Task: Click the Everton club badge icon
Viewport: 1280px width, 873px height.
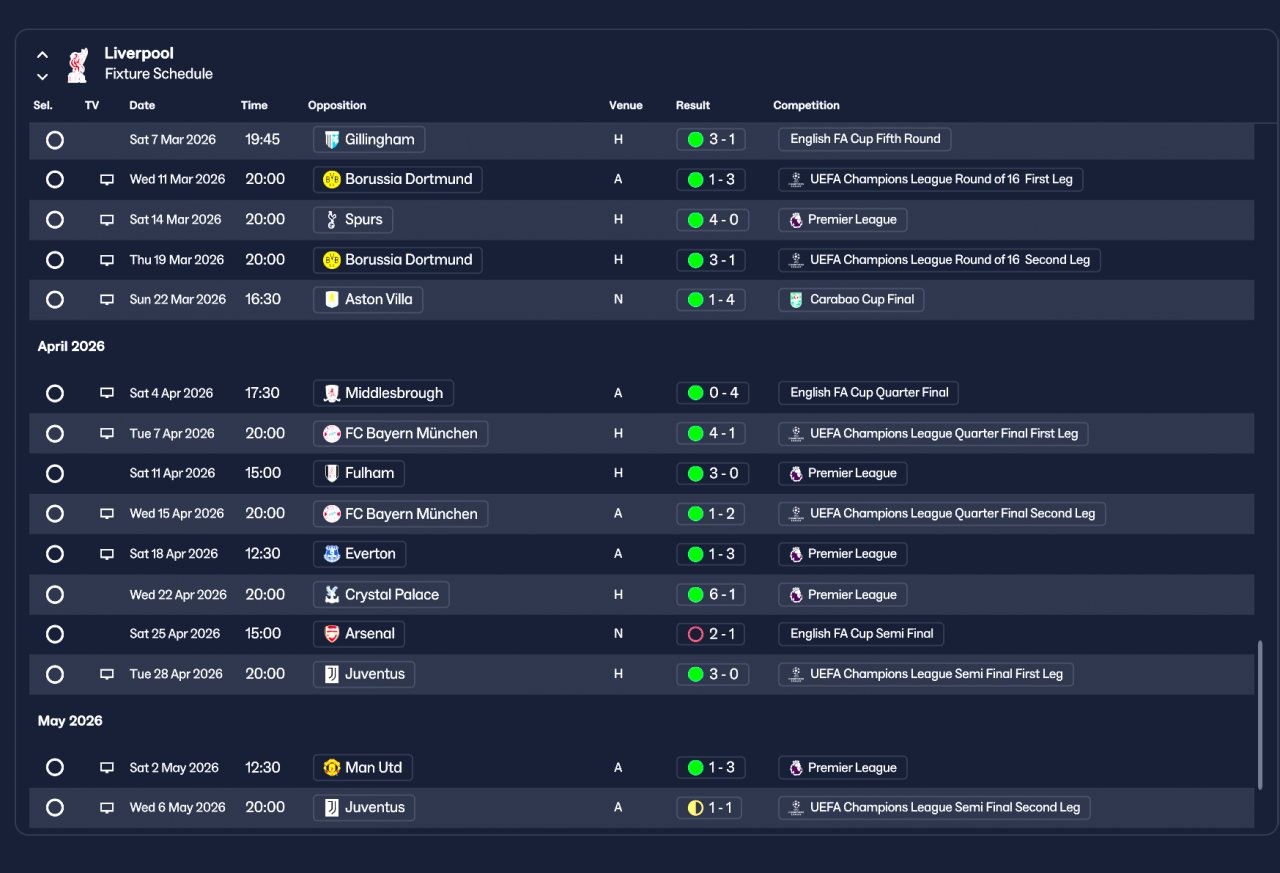Action: point(332,553)
